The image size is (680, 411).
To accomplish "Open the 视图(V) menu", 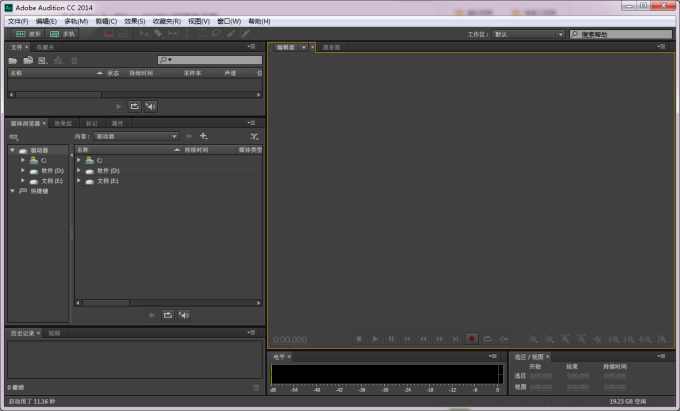I will [x=199, y=21].
